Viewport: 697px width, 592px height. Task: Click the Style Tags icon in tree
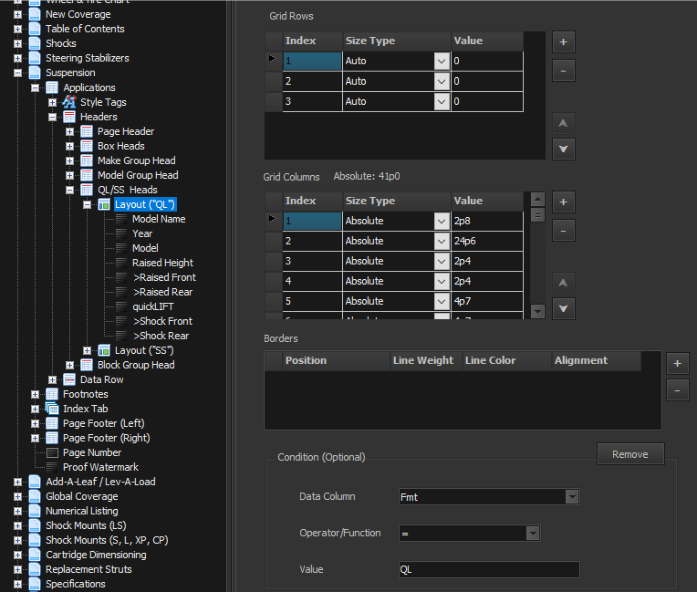69,102
